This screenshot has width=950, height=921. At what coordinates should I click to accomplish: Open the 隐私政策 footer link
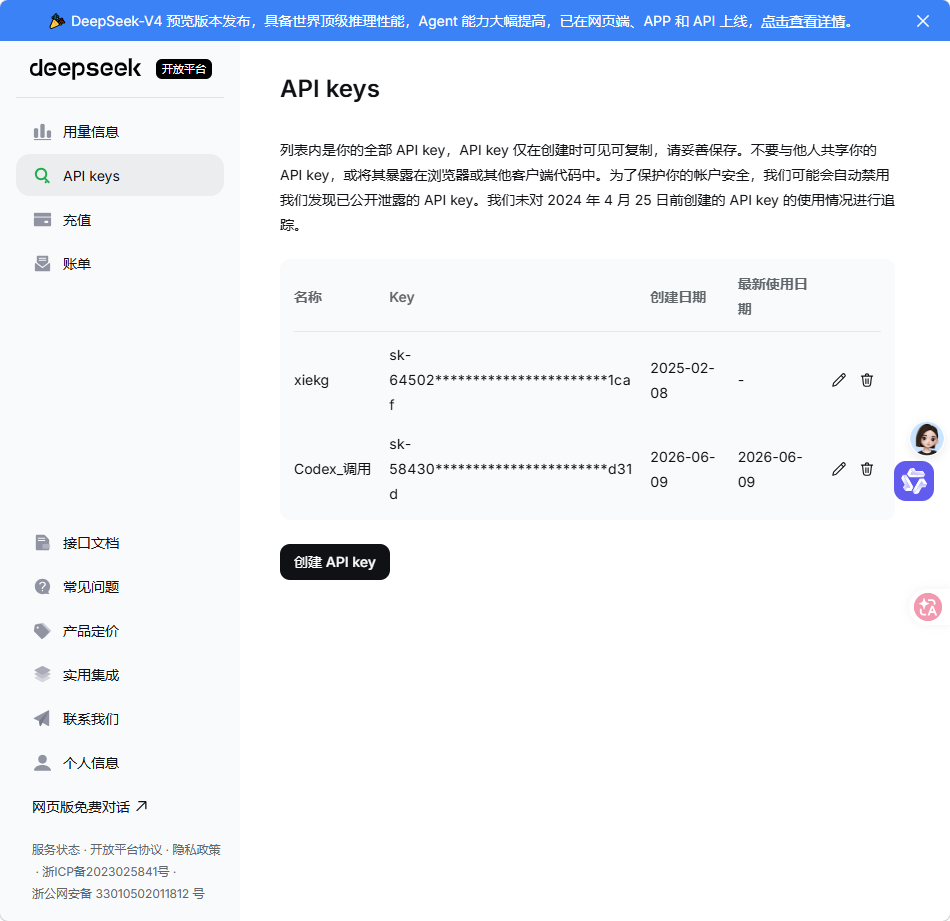[196, 850]
